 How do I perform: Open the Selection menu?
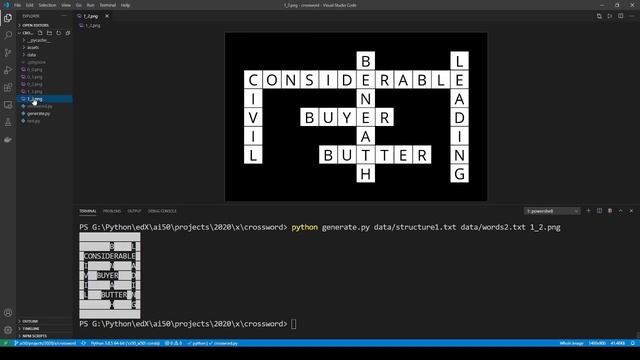coord(47,5)
